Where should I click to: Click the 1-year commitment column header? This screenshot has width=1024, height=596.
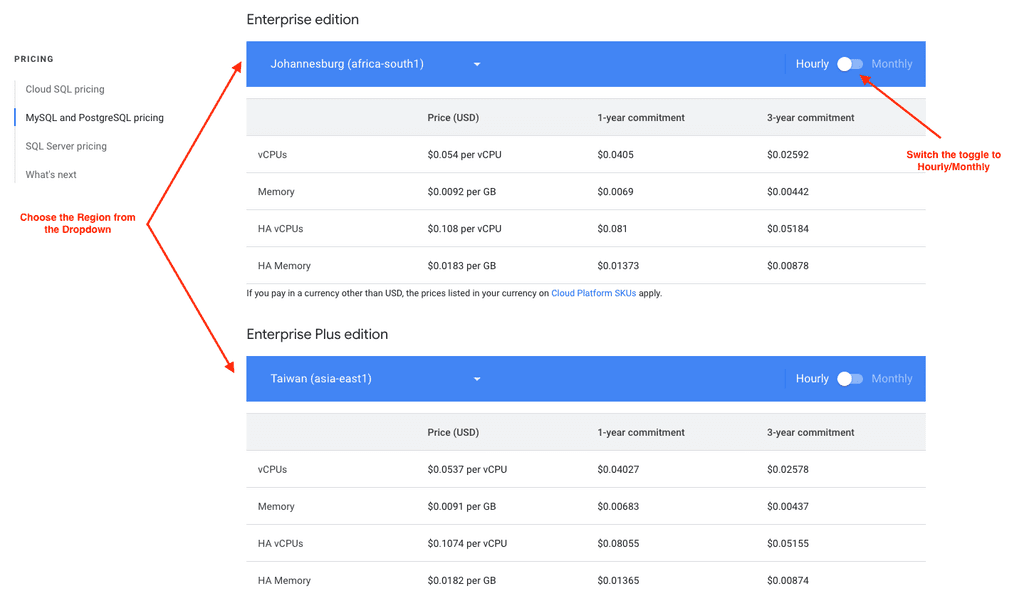click(x=640, y=117)
